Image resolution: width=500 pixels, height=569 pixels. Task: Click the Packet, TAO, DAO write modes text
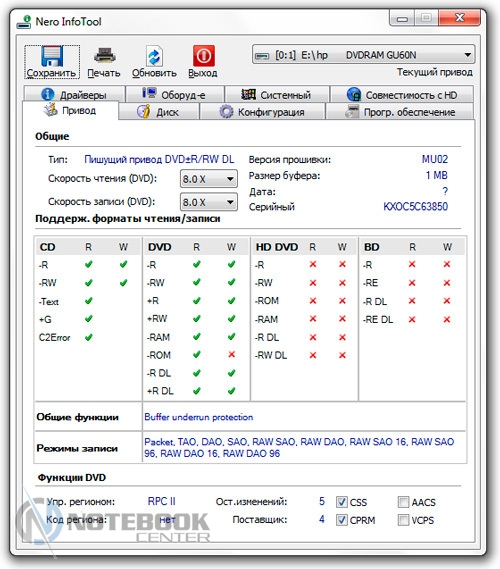click(x=299, y=447)
